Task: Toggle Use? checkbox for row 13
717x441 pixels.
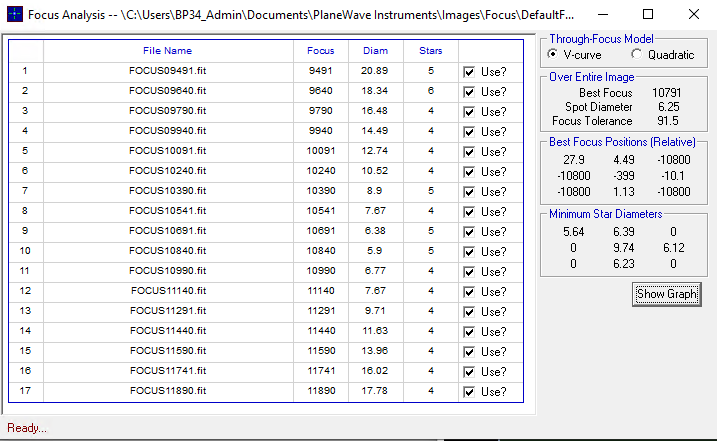Action: point(469,312)
